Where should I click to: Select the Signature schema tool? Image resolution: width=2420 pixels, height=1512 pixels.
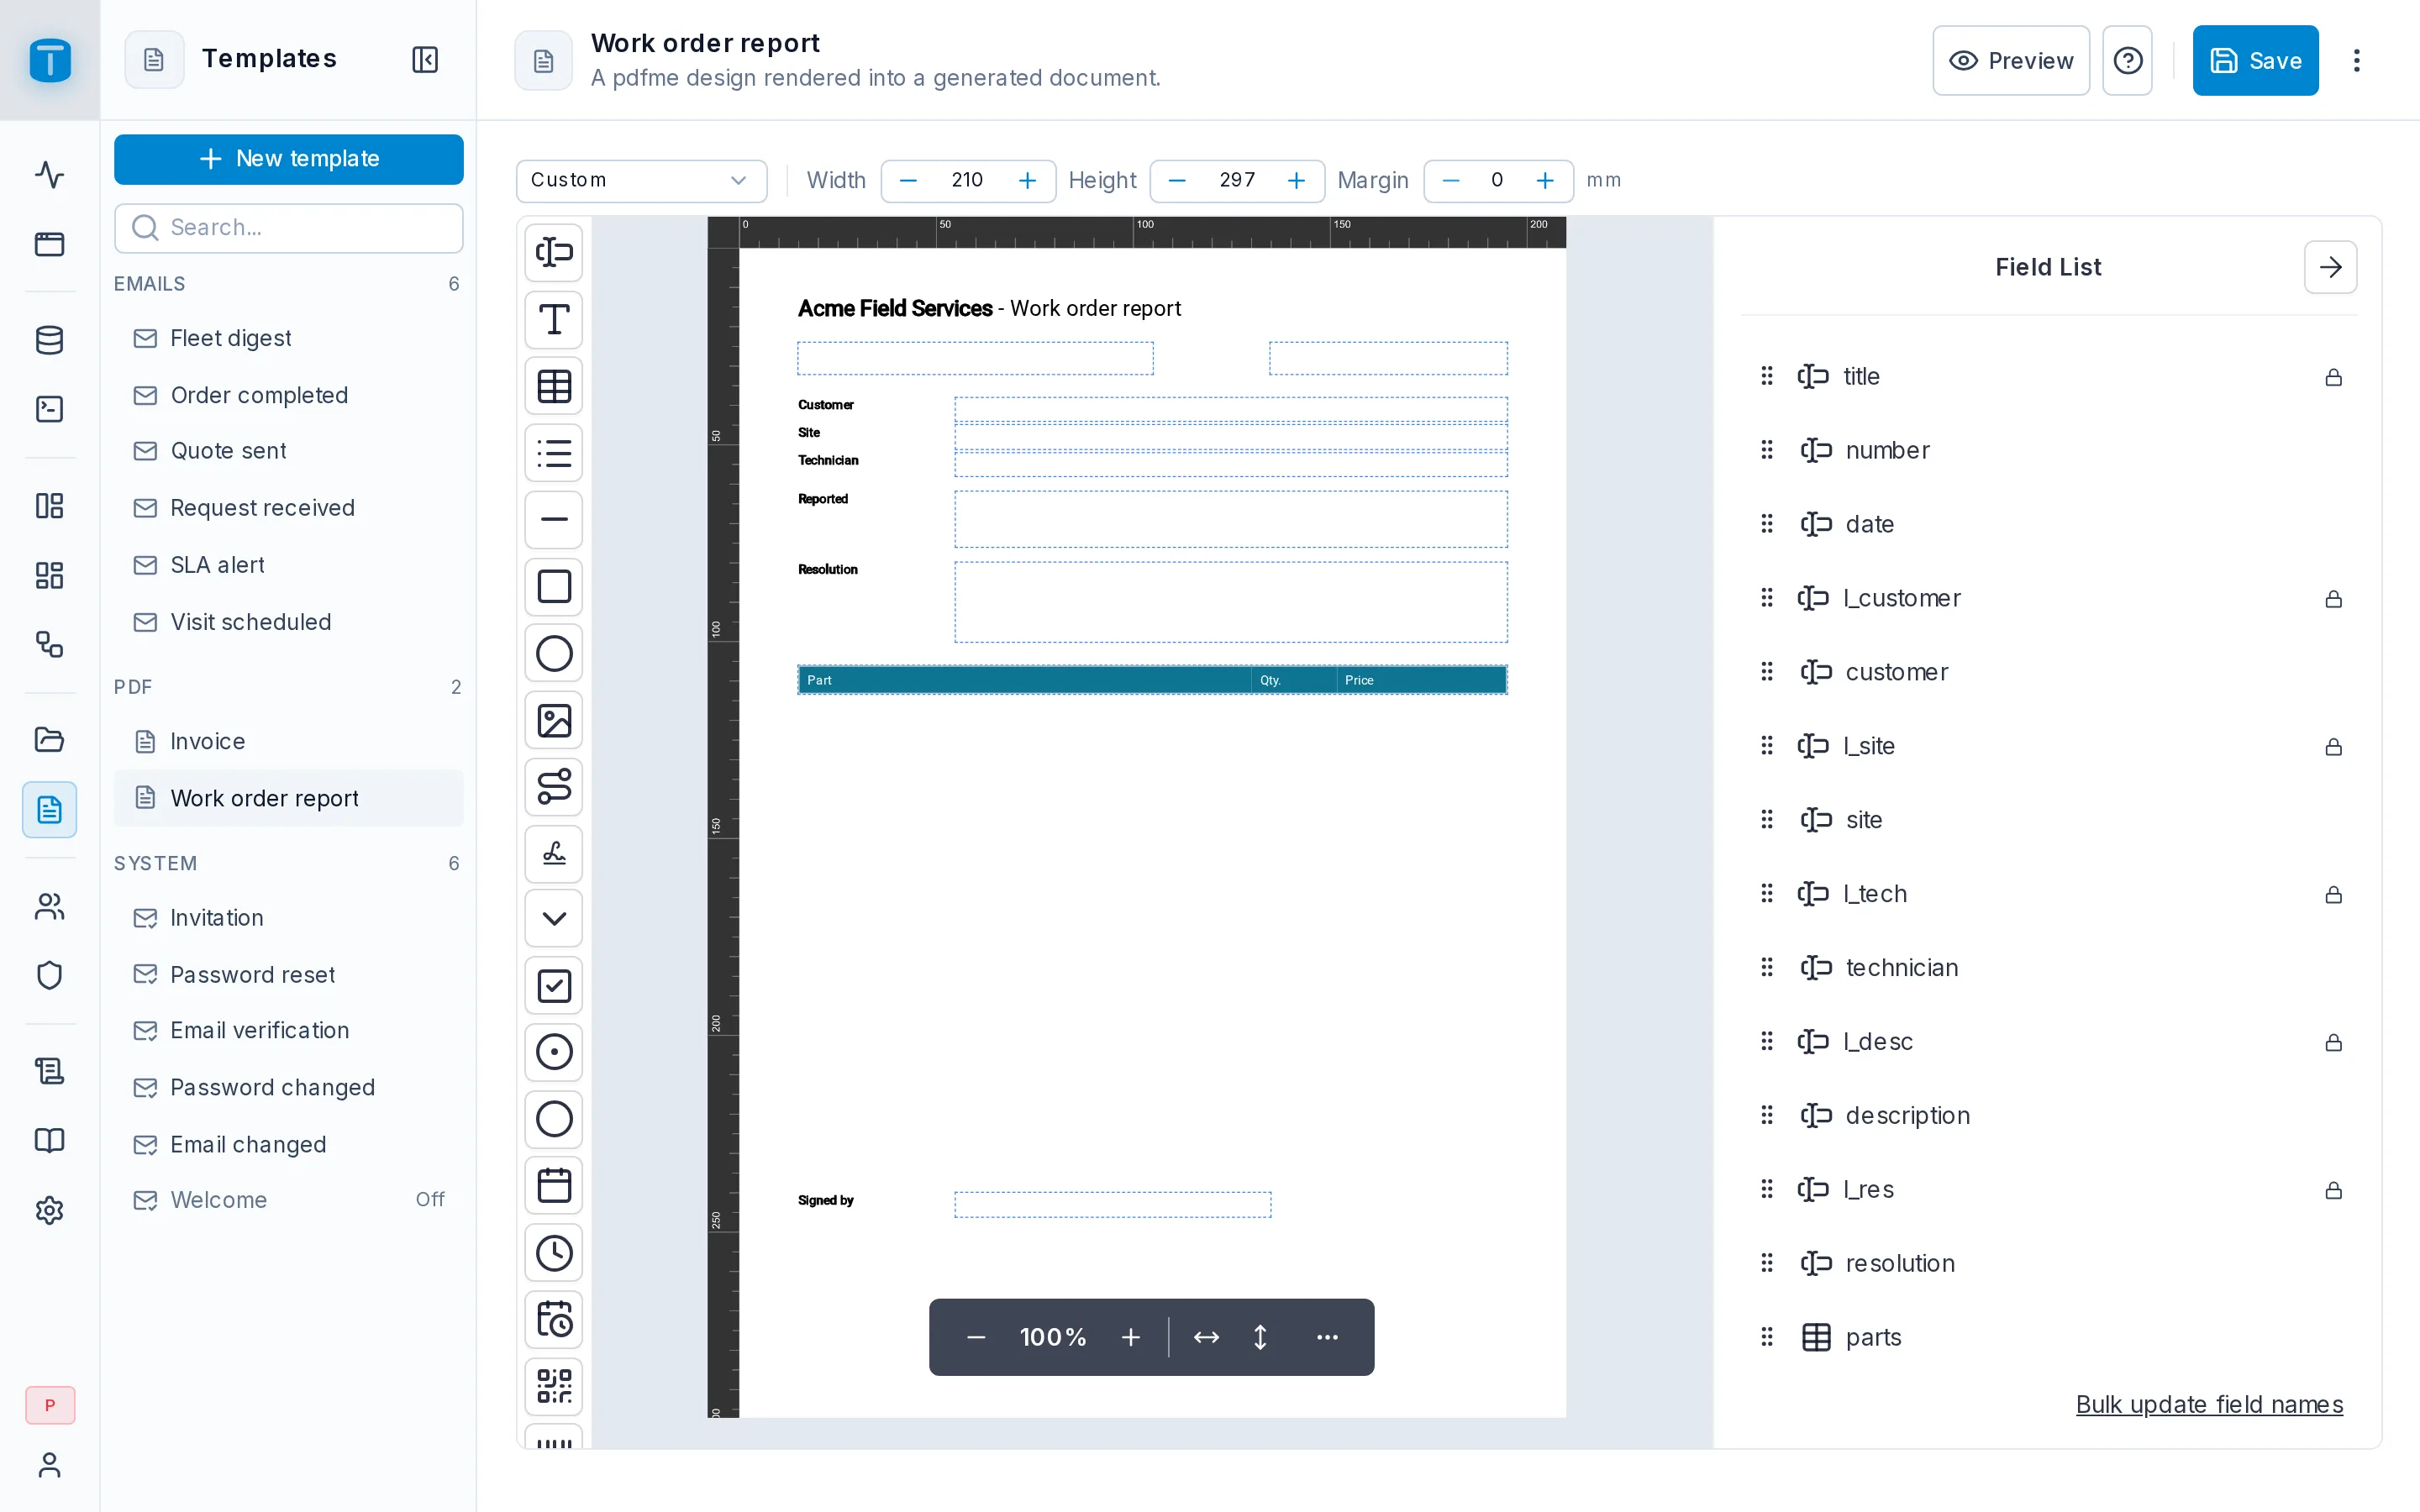point(554,853)
